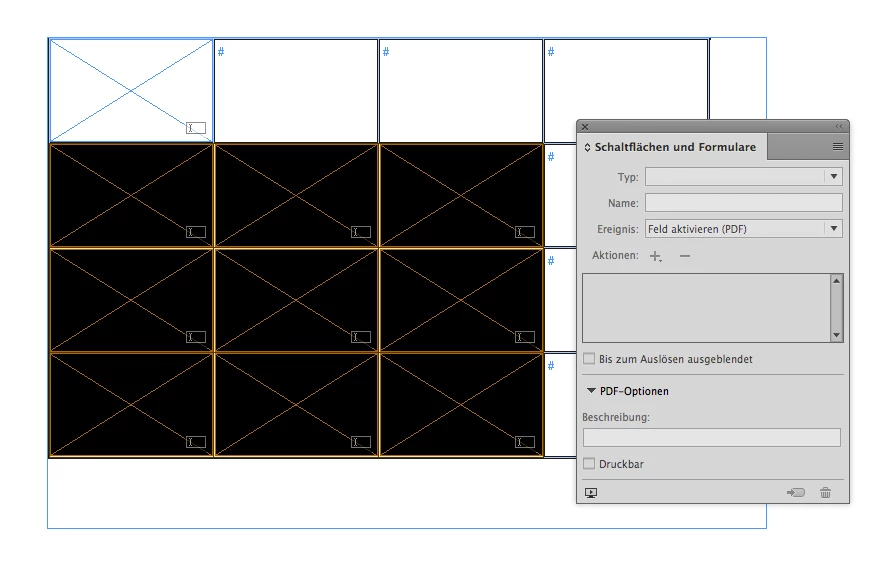Open the panel flyout menu icon
Viewport: 886px width, 577px height.
(x=837, y=147)
